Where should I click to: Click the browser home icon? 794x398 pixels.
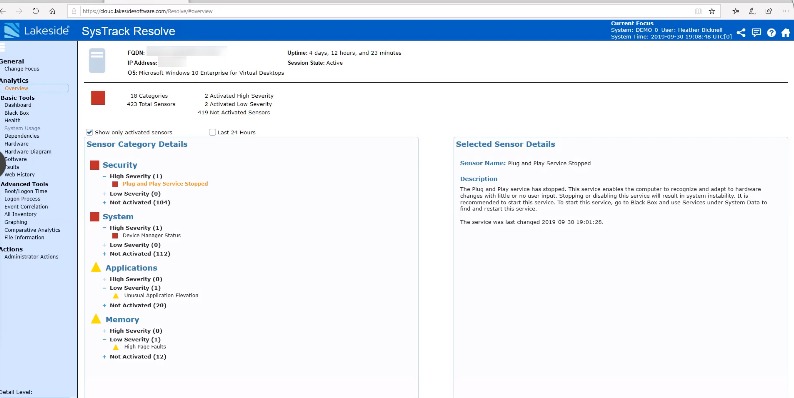pyautogui.click(x=52, y=11)
